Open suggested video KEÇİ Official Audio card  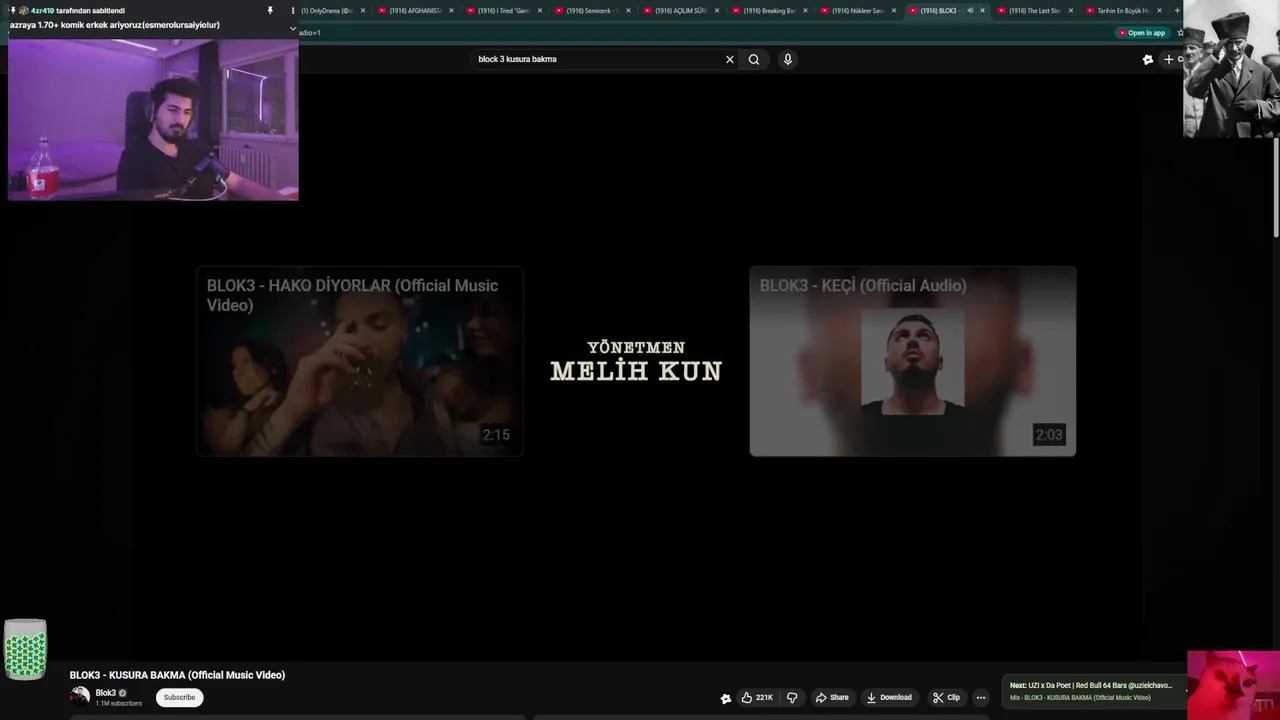pyautogui.click(x=913, y=361)
